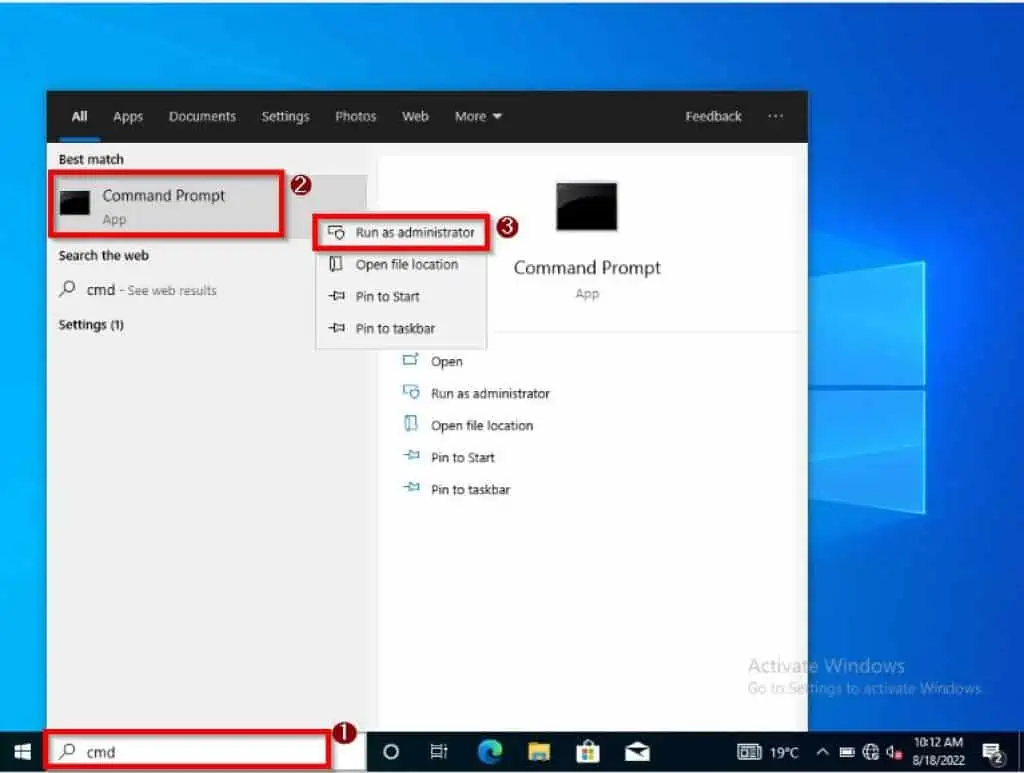Click file location icon in right pane
The height and width of the screenshot is (773, 1024).
click(x=411, y=424)
